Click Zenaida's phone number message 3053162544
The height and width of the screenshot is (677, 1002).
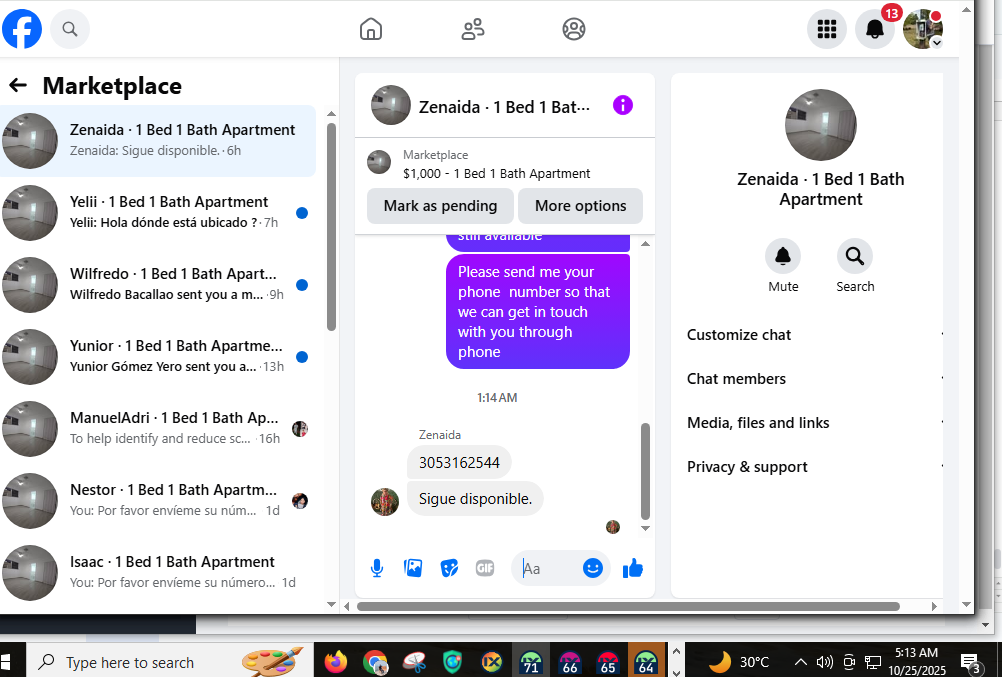pos(459,463)
